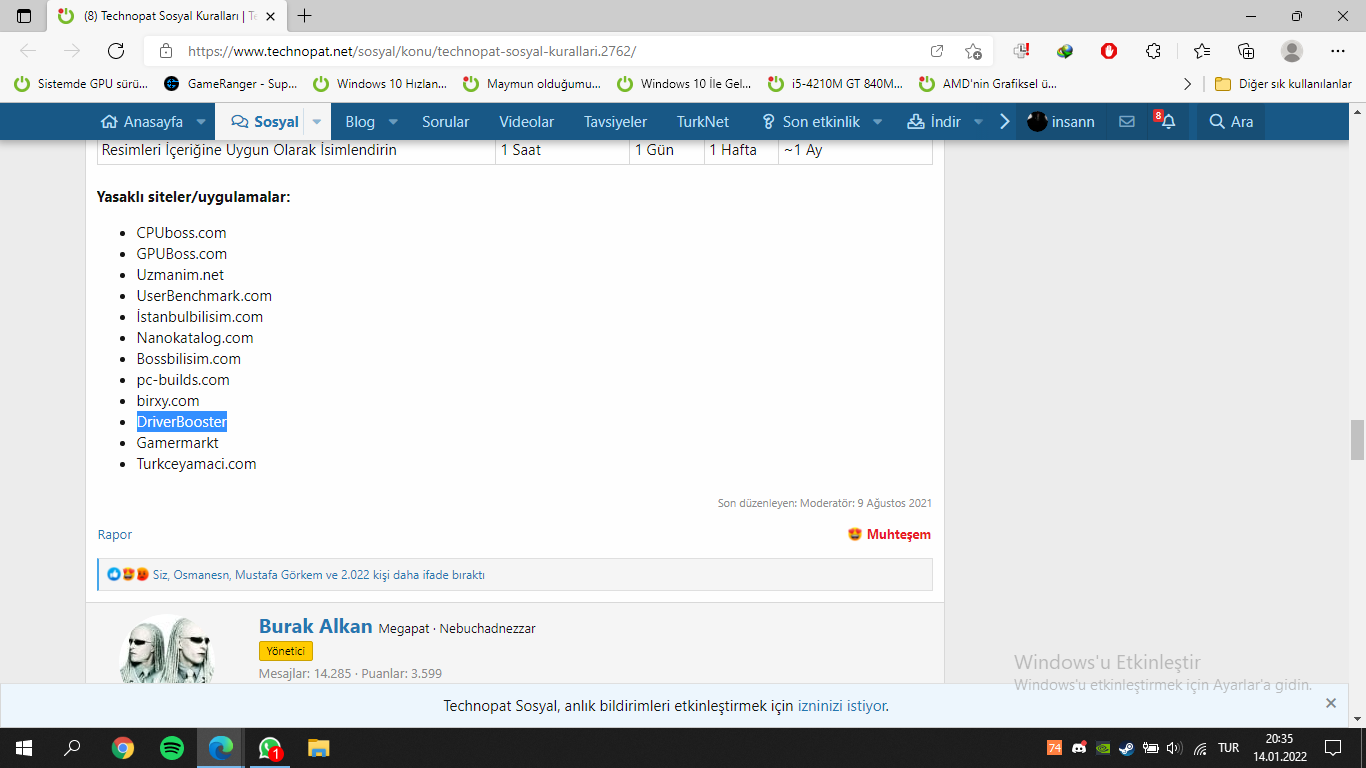The height and width of the screenshot is (768, 1366).
Task: Open the TurkNet nav item
Action: (703, 122)
